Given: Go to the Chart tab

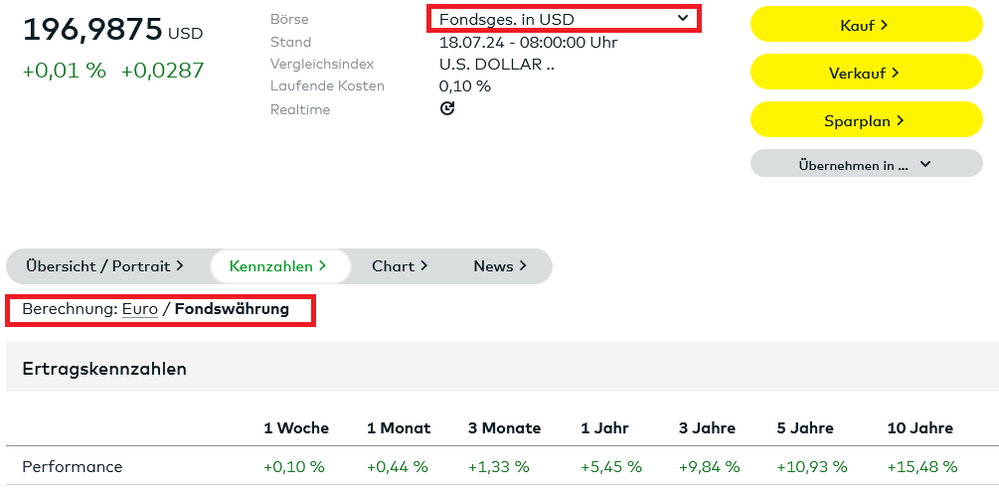Looking at the screenshot, I should (x=399, y=266).
